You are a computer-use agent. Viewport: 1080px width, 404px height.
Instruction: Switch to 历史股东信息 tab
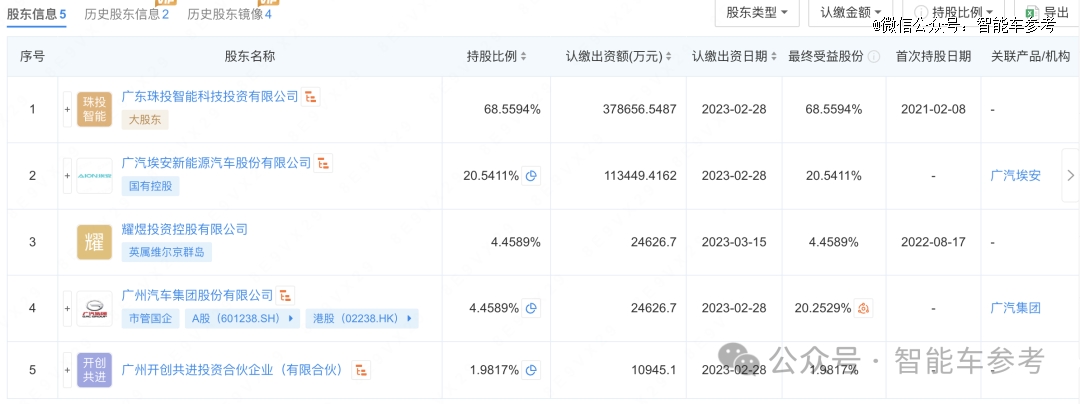click(127, 13)
